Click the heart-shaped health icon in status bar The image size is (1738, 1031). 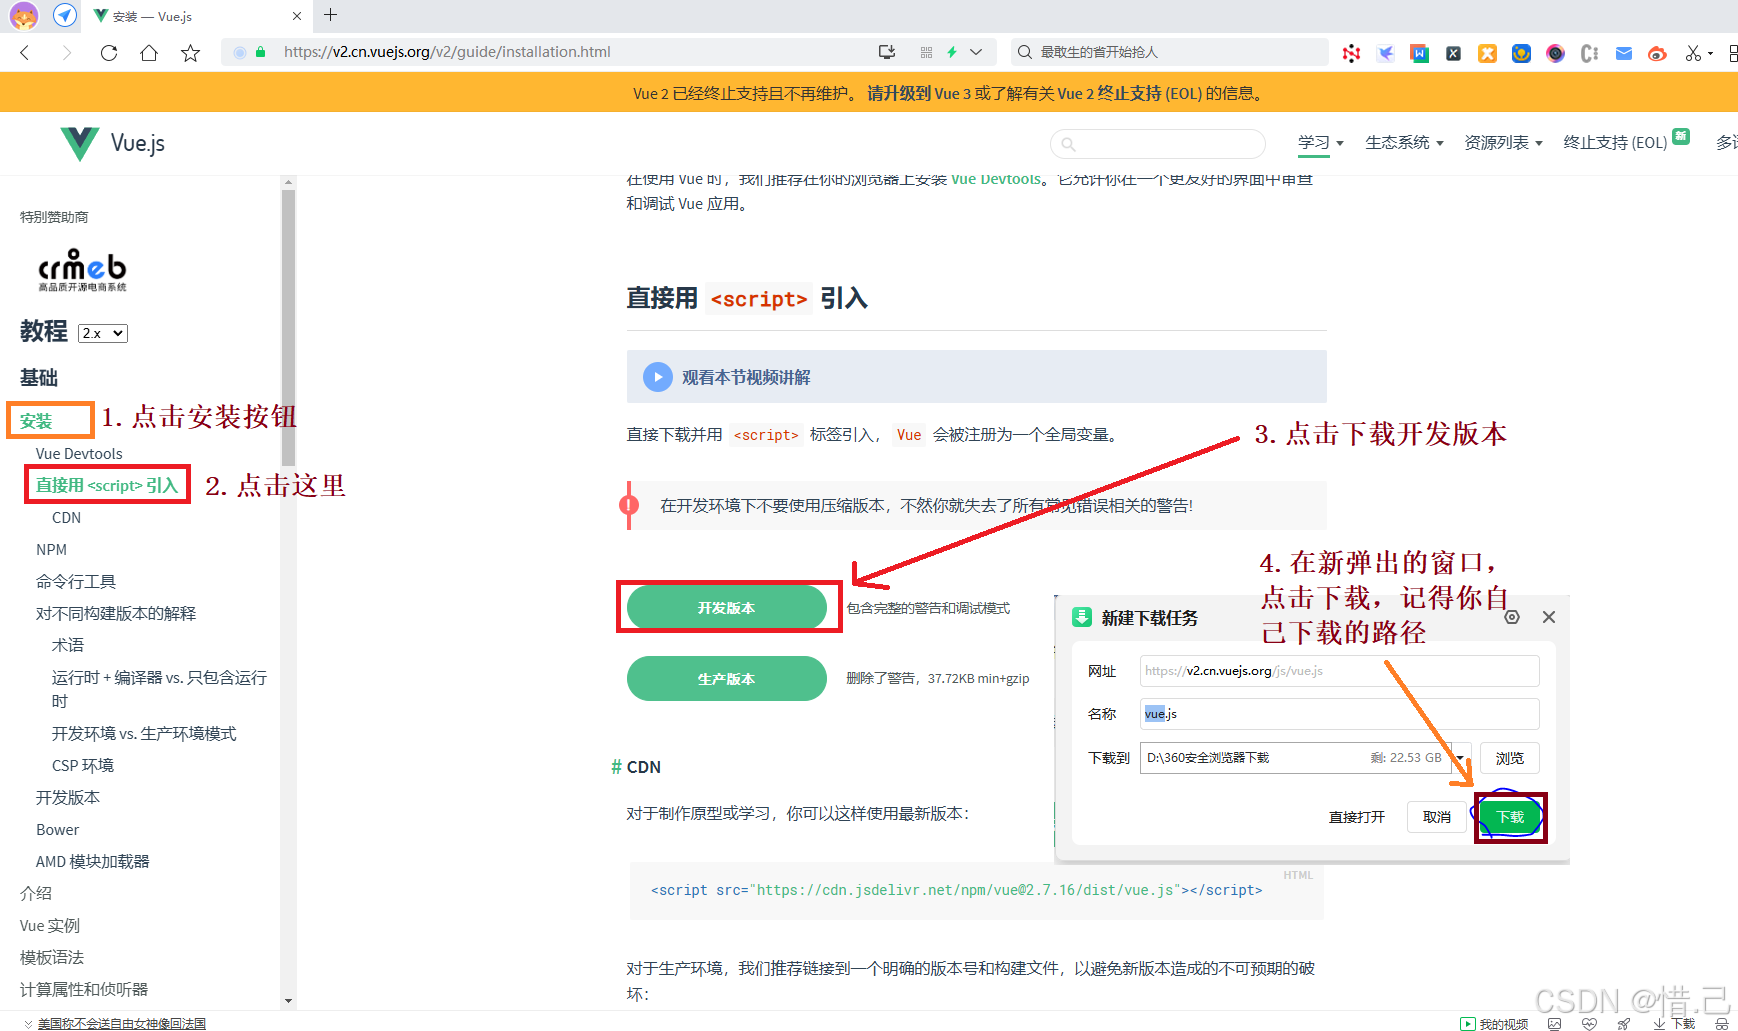pos(1589,1023)
